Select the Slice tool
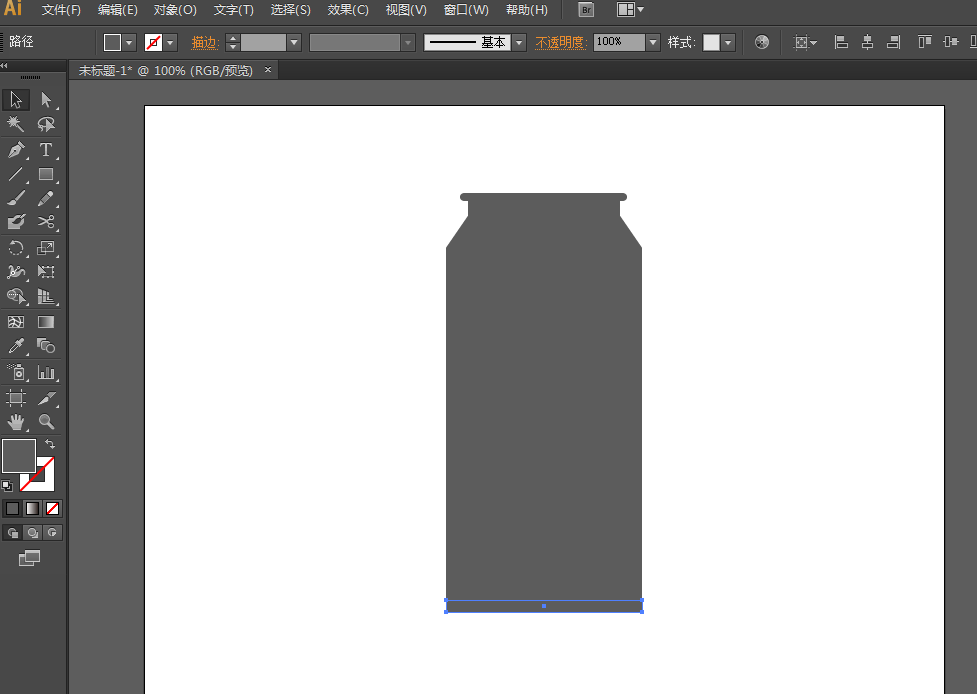 [46, 397]
